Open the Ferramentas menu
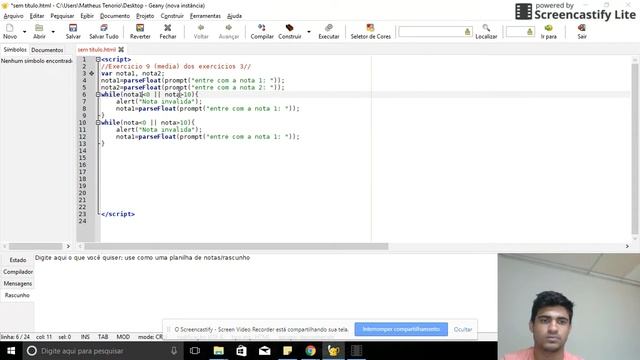The width and height of the screenshot is (640, 360). [205, 16]
